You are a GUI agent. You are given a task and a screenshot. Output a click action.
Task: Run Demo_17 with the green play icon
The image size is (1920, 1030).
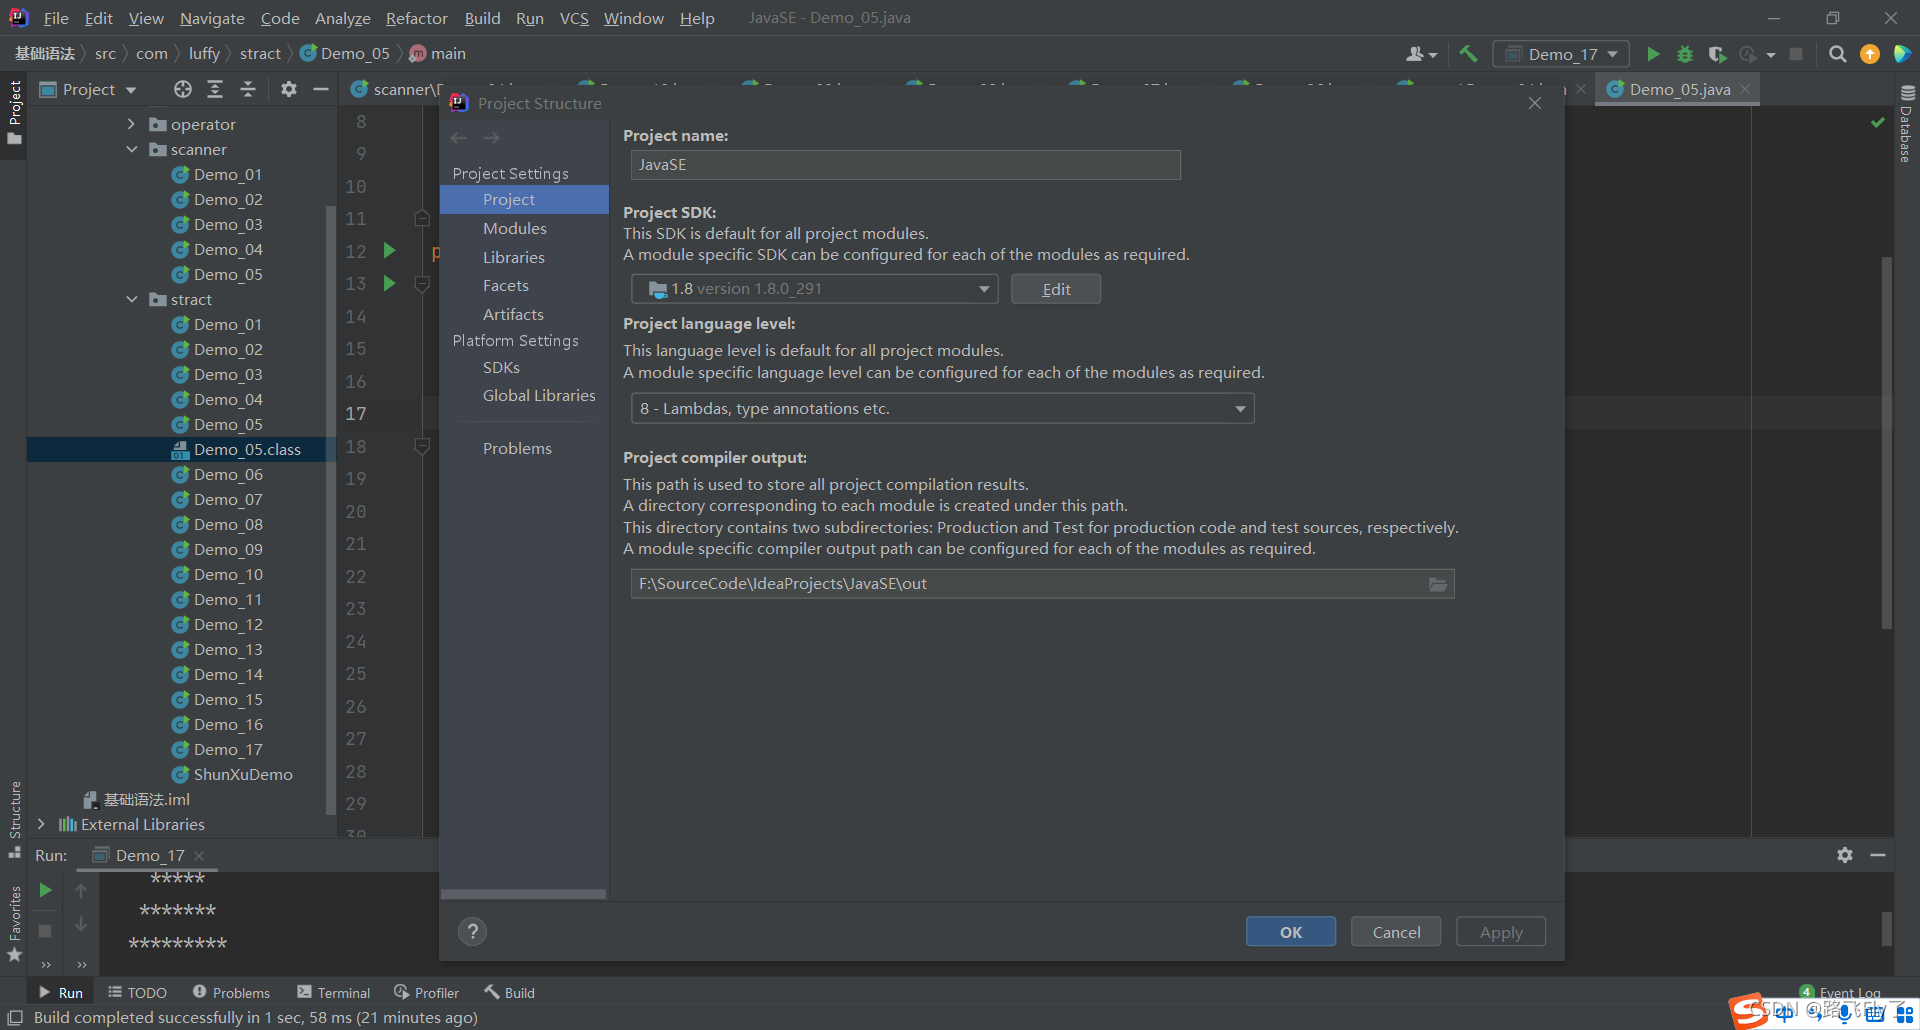pos(1653,54)
